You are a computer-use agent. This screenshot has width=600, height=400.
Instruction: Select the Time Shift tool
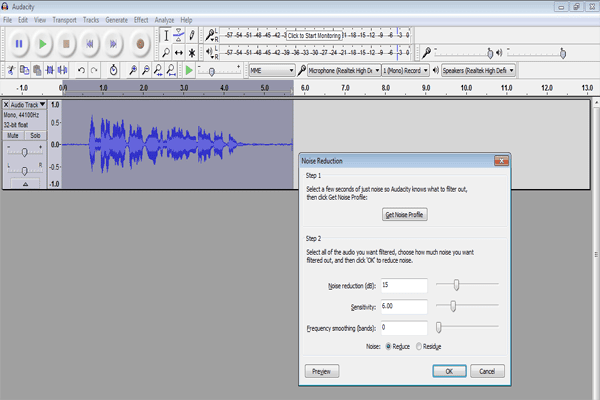coord(179,52)
